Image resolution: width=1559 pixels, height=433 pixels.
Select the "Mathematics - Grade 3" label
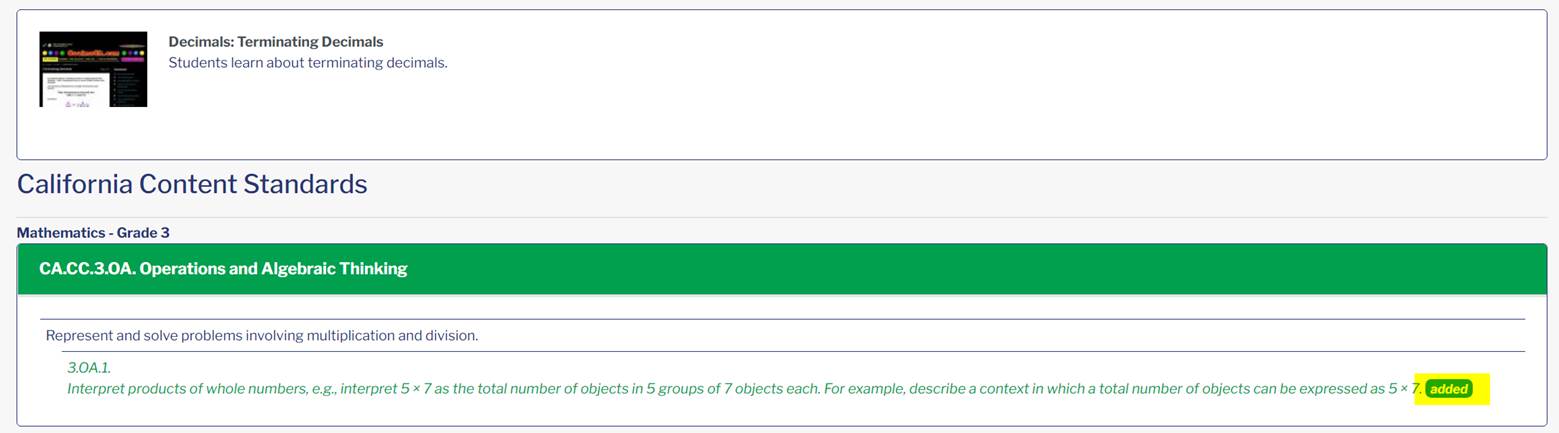pos(93,233)
